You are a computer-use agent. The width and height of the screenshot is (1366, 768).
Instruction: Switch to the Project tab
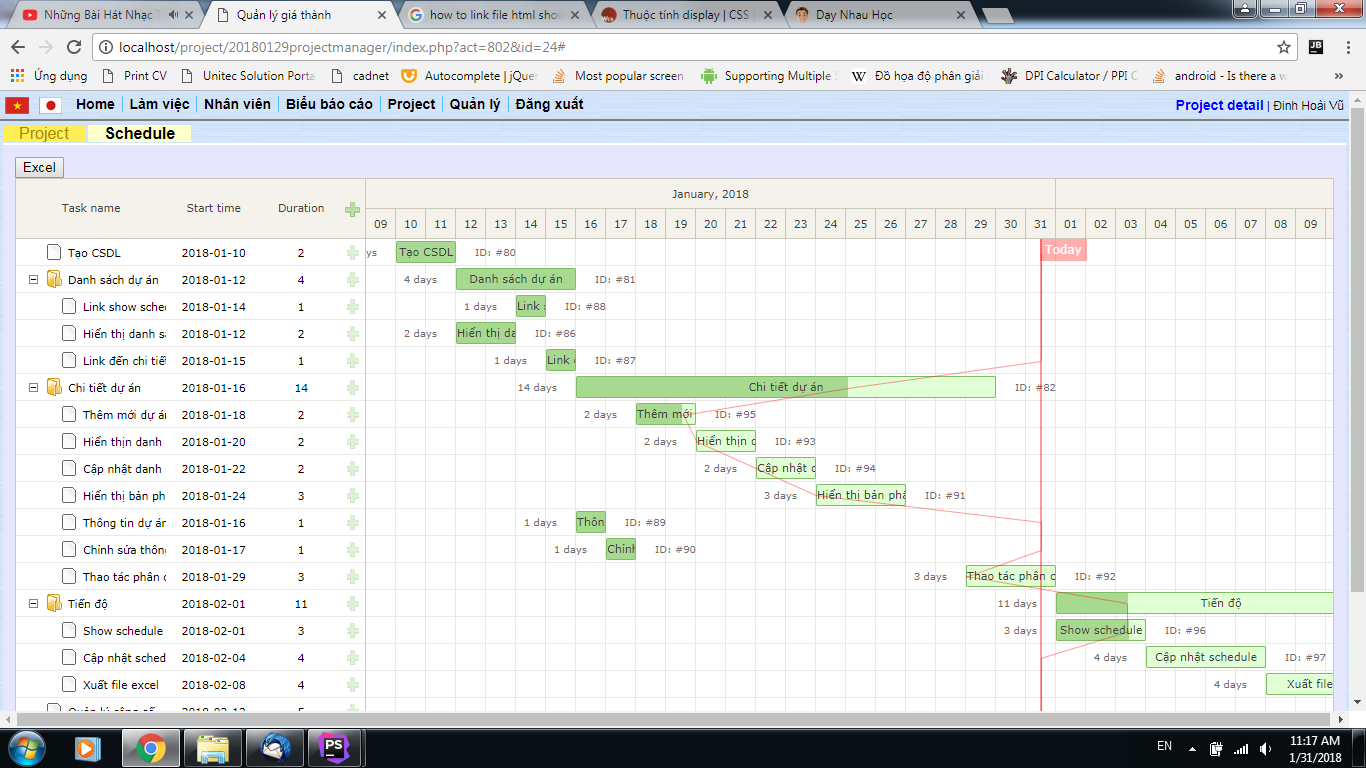point(44,134)
